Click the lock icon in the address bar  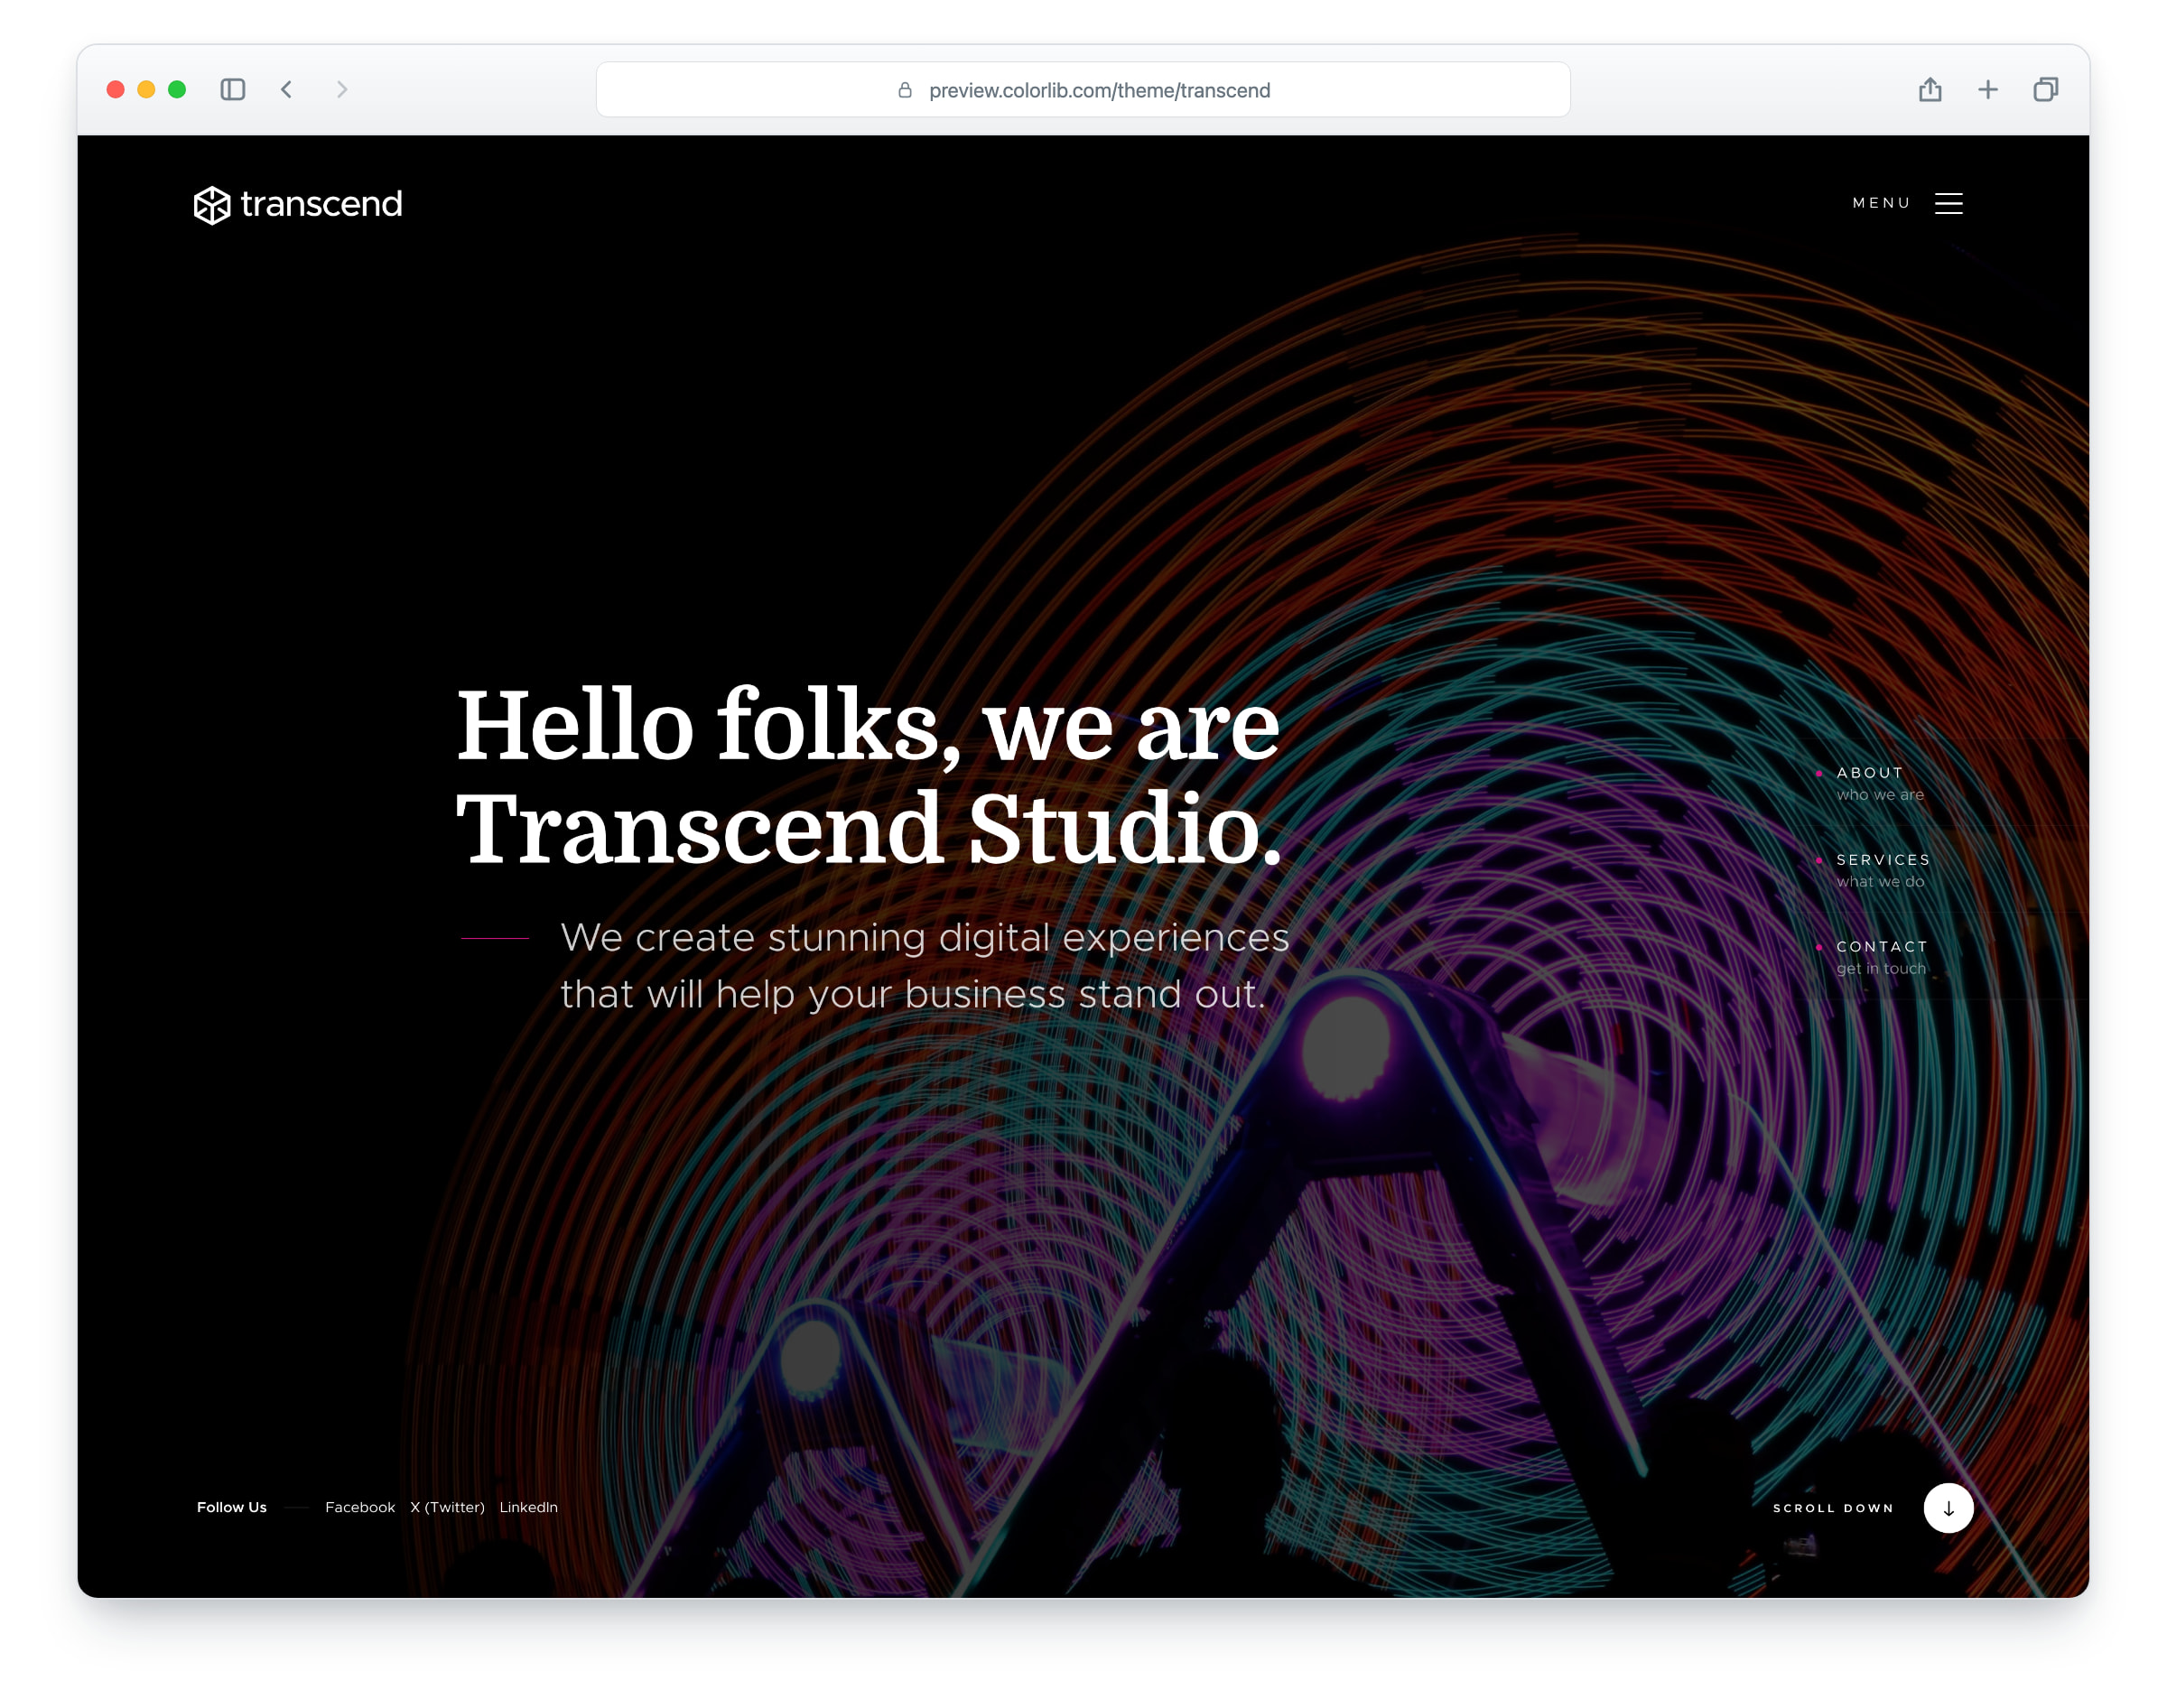pos(905,90)
